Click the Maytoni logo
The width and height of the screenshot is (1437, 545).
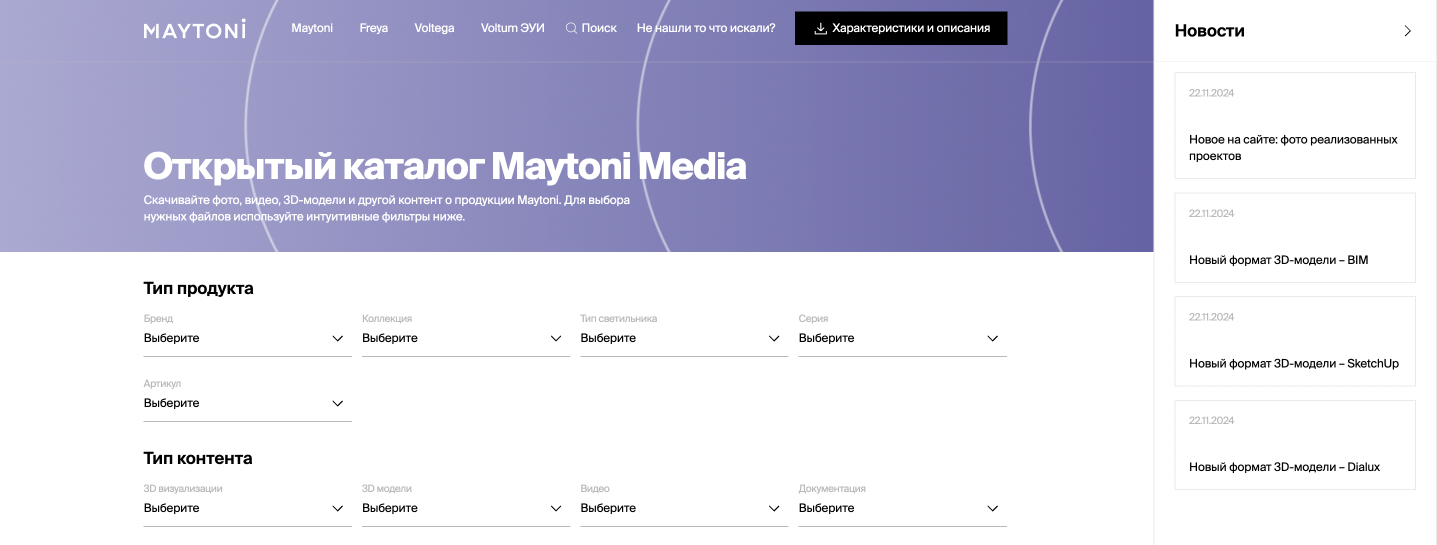coord(195,29)
